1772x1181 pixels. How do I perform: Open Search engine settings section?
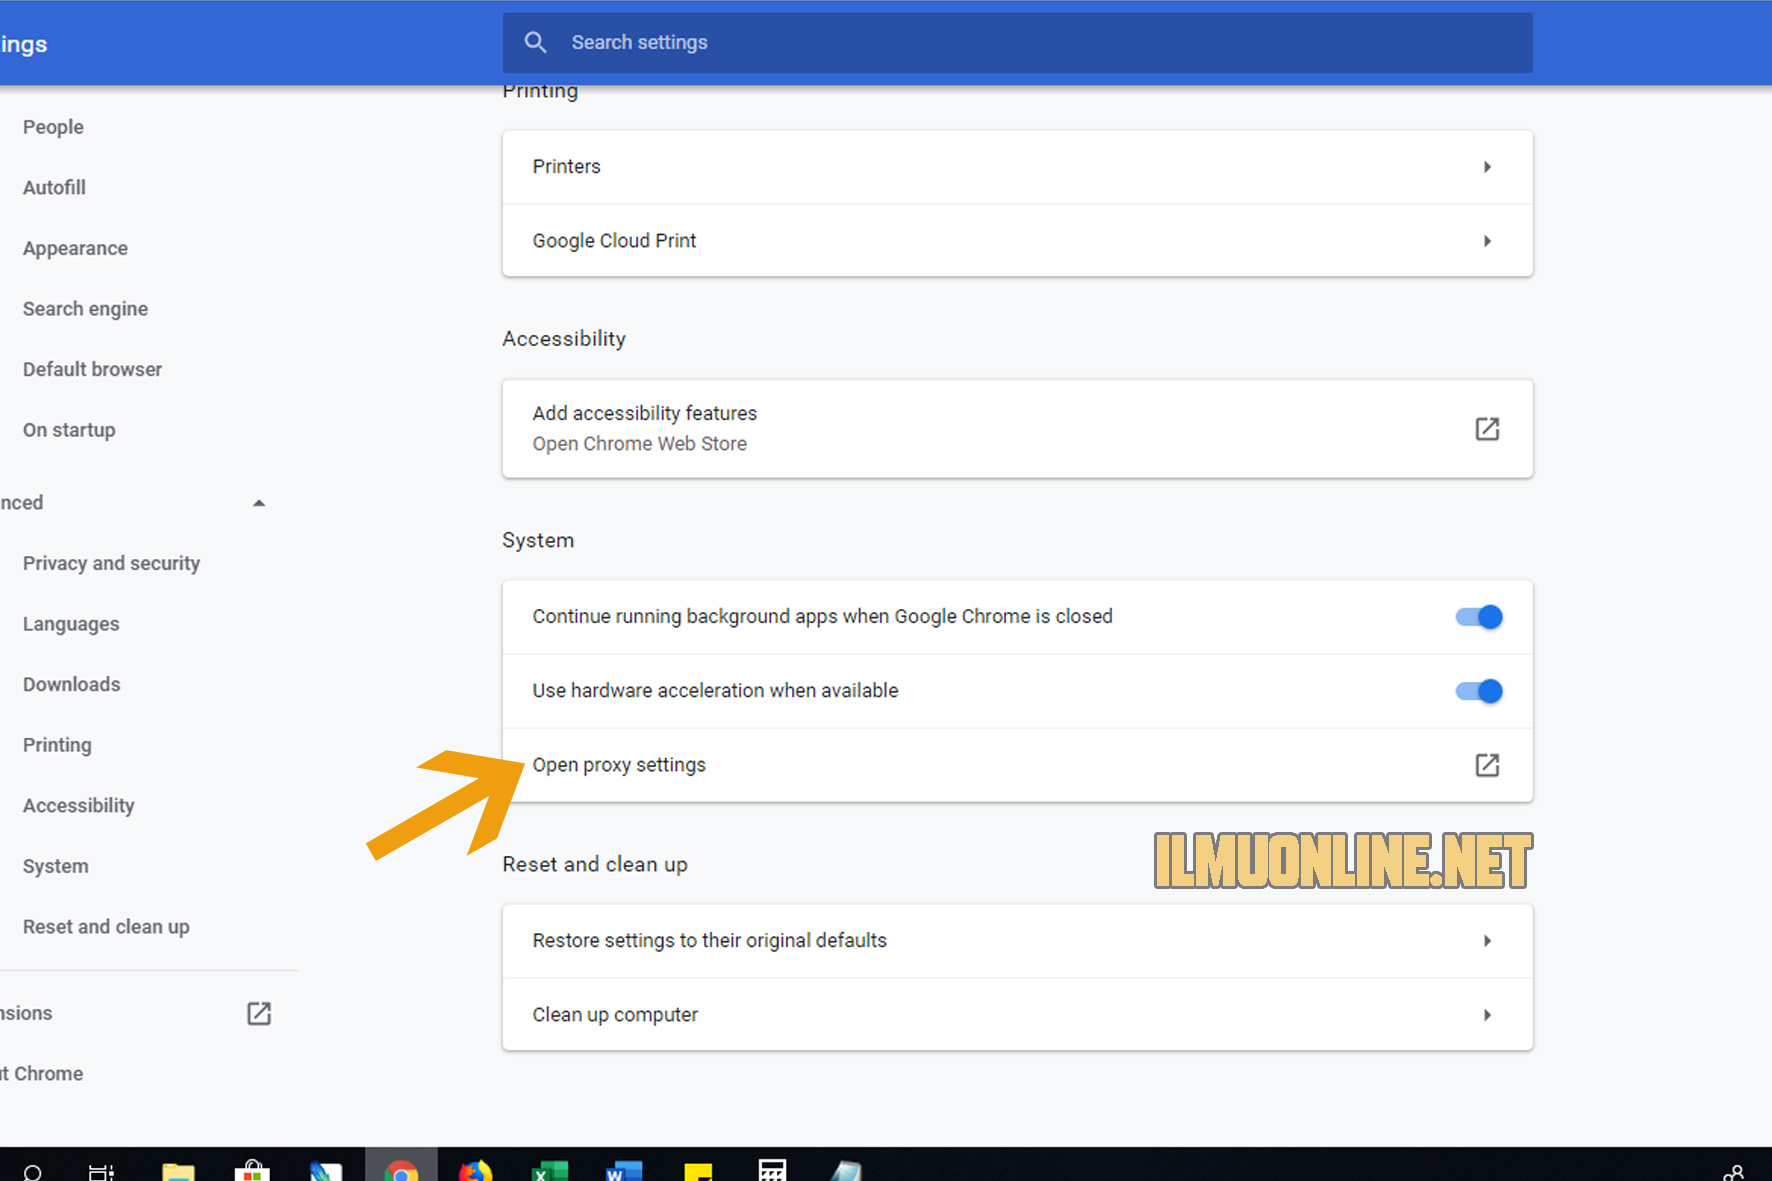point(85,309)
